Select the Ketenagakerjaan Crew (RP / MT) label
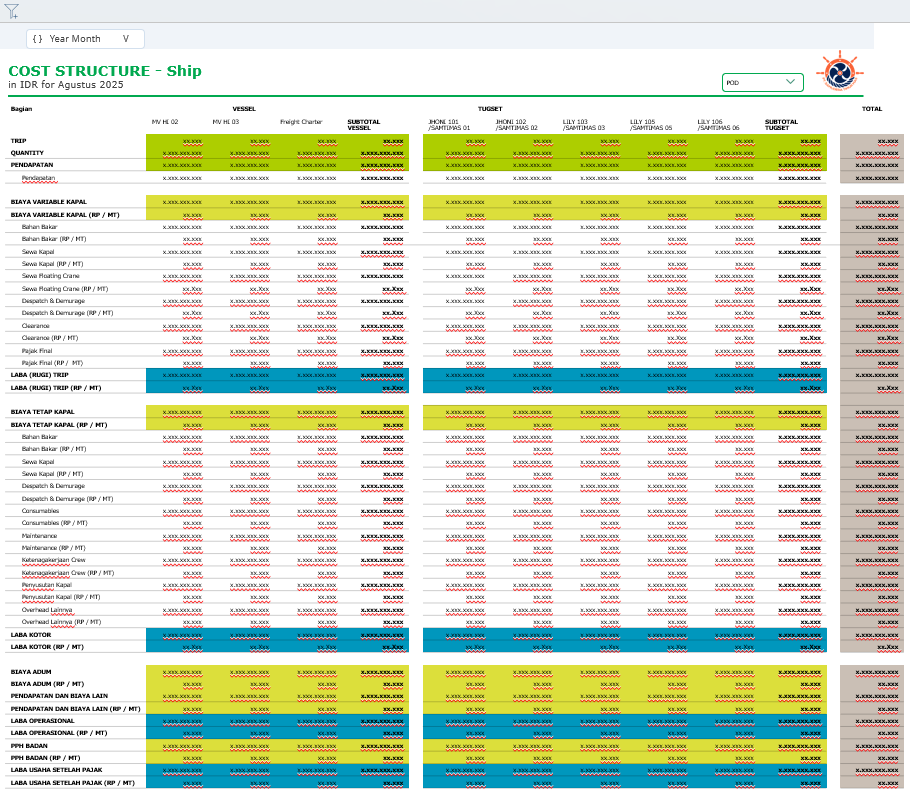 (x=68, y=573)
